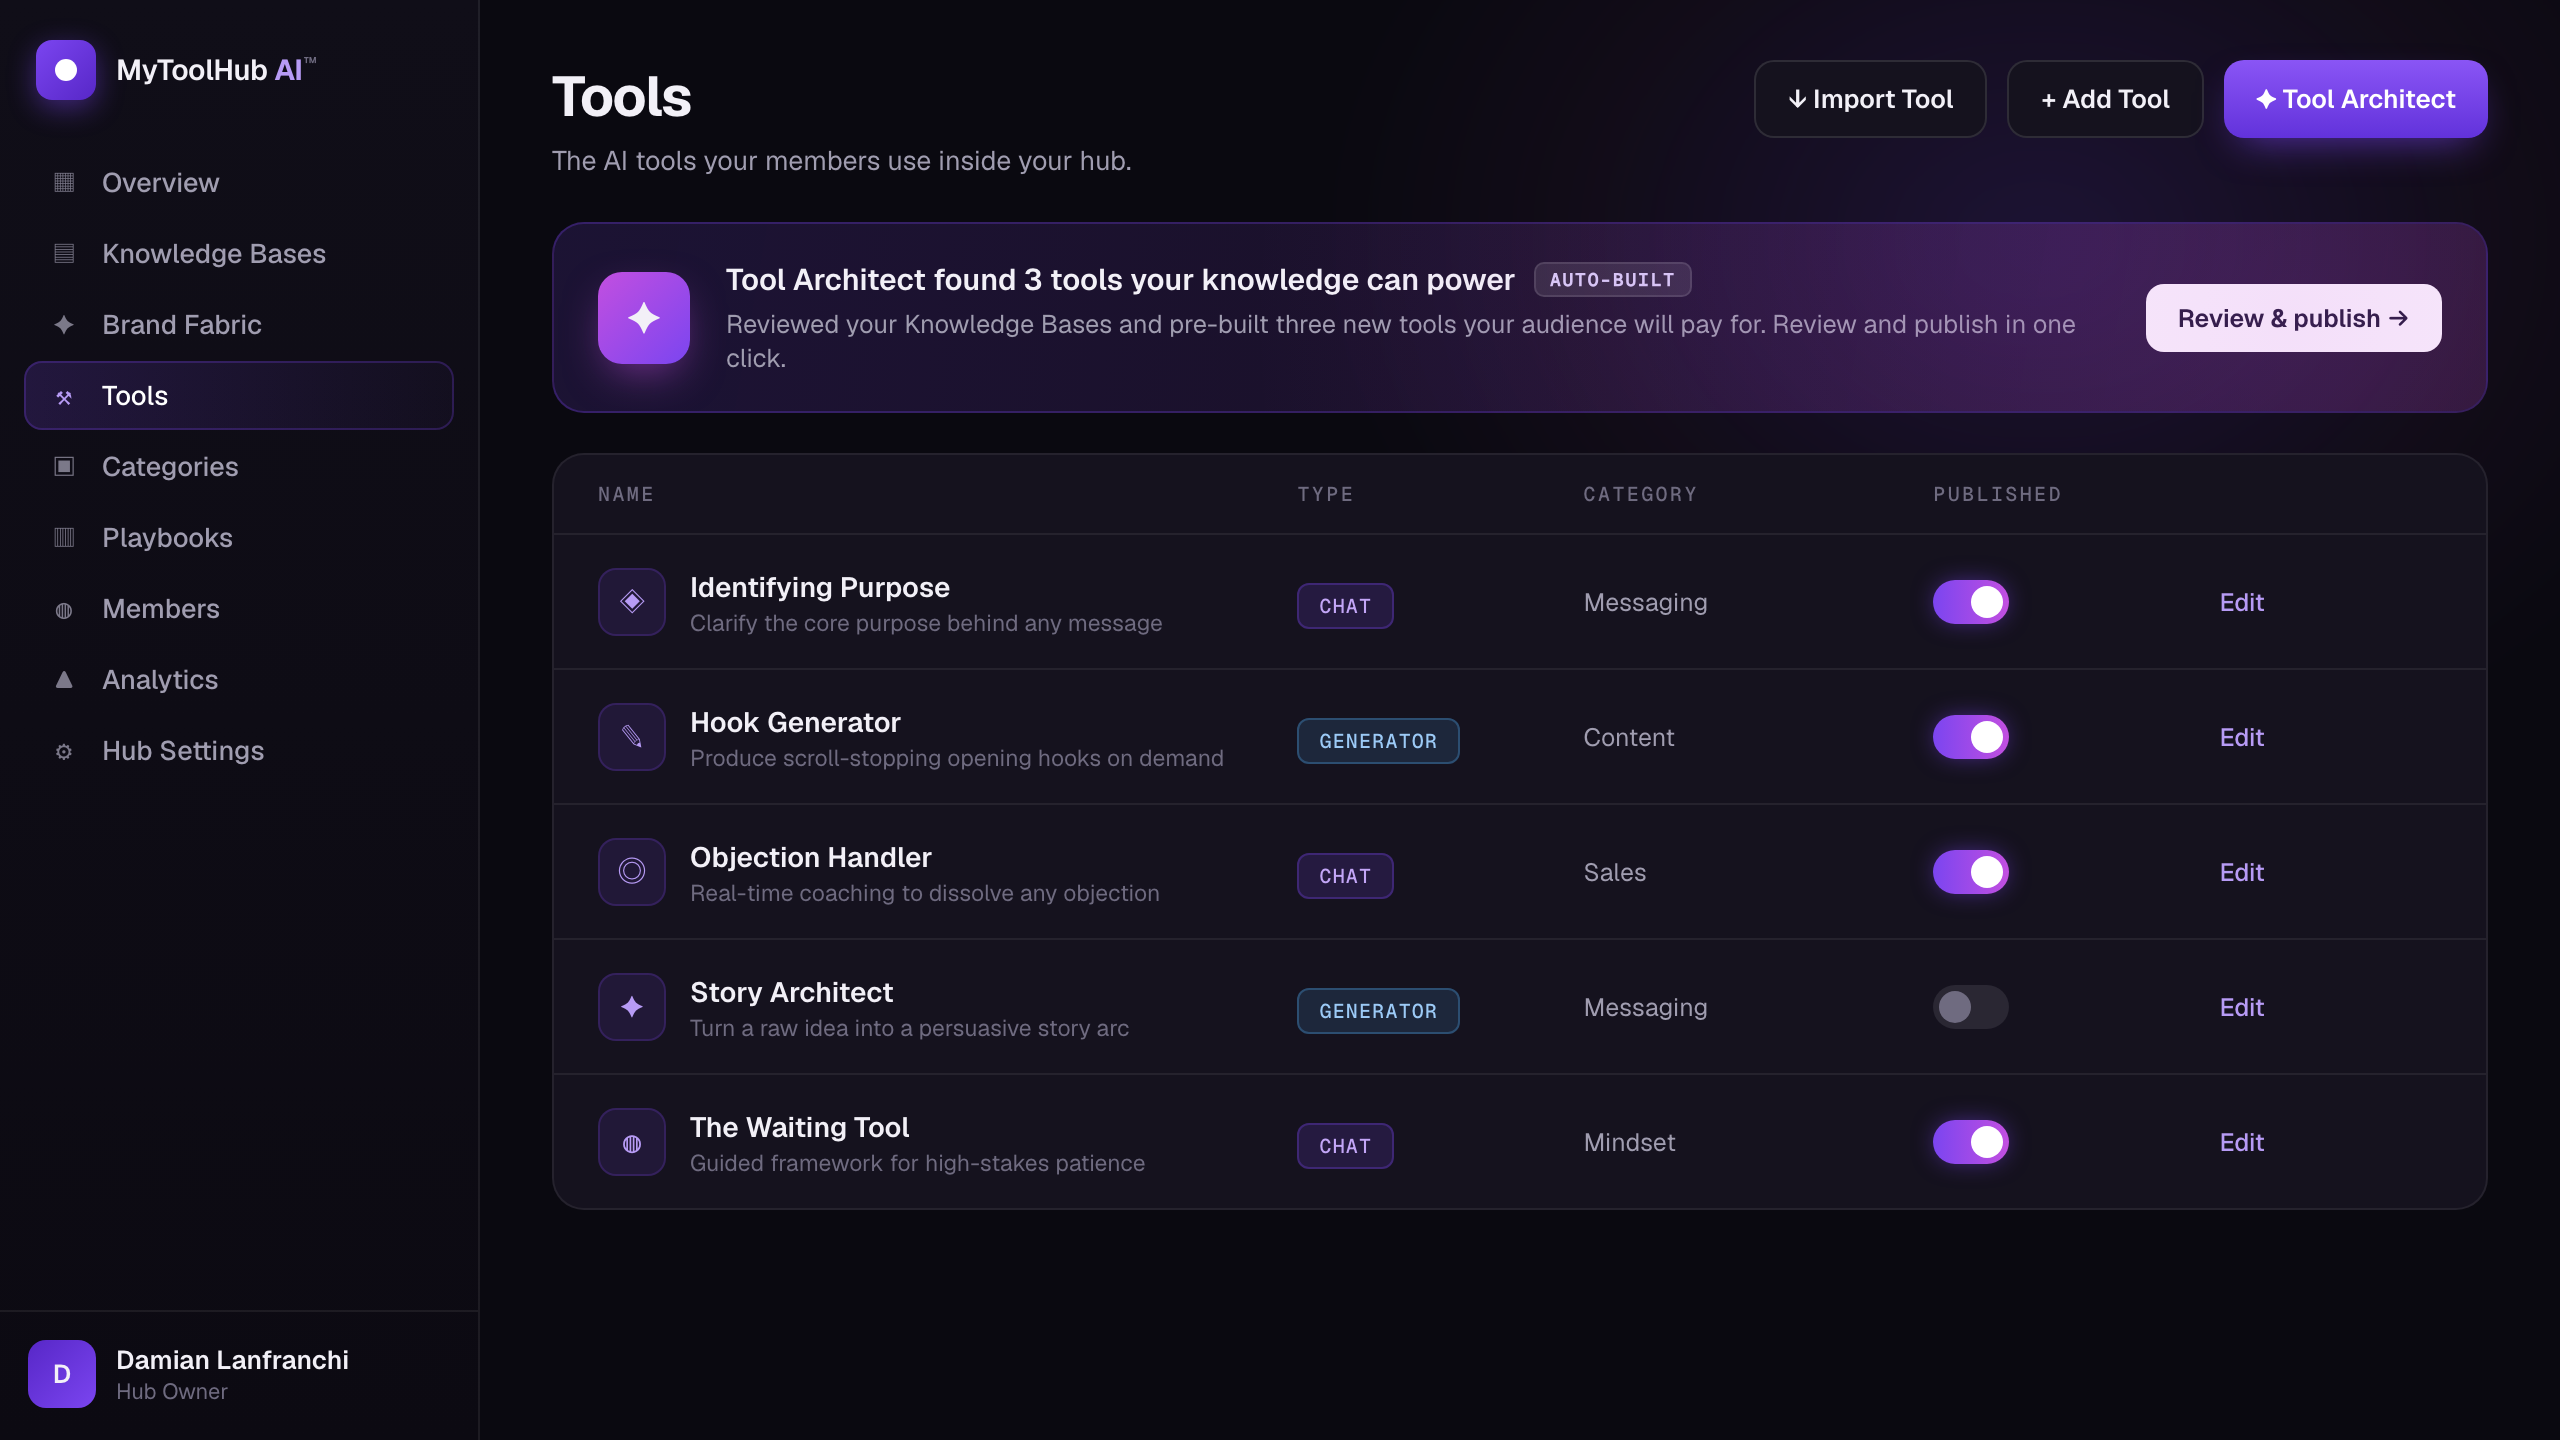This screenshot has width=2560, height=1440.
Task: Select the Tools menu item
Action: pos(239,395)
